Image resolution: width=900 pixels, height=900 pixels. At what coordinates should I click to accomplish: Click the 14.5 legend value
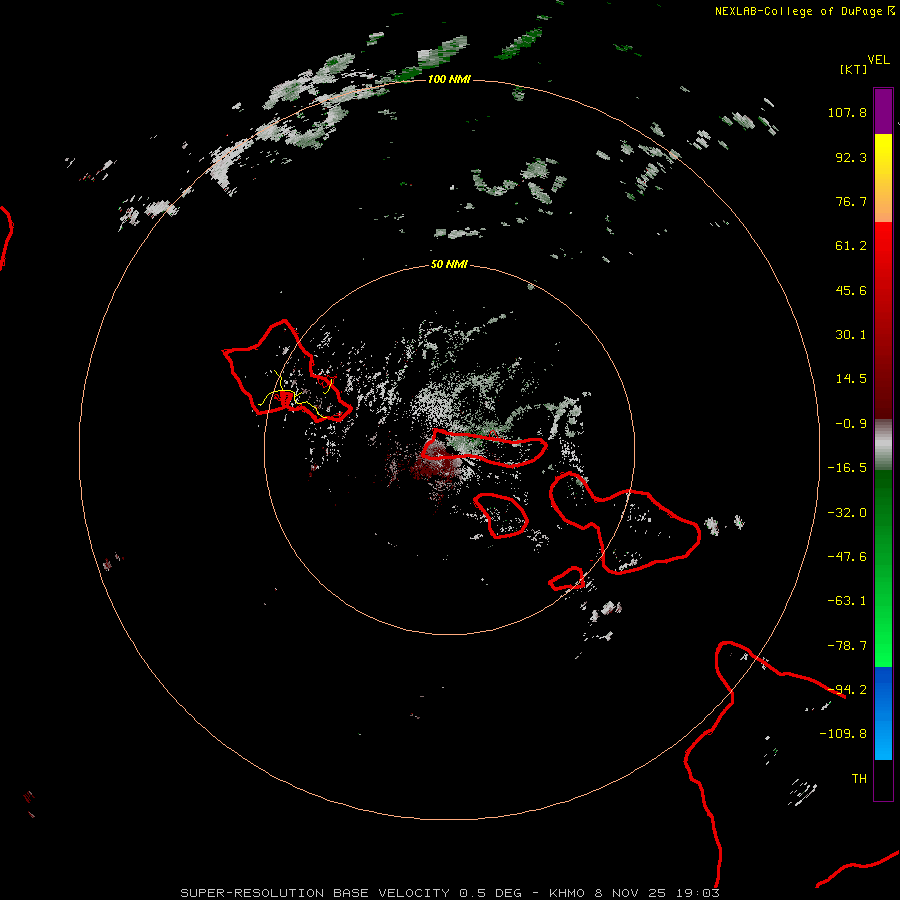click(851, 379)
